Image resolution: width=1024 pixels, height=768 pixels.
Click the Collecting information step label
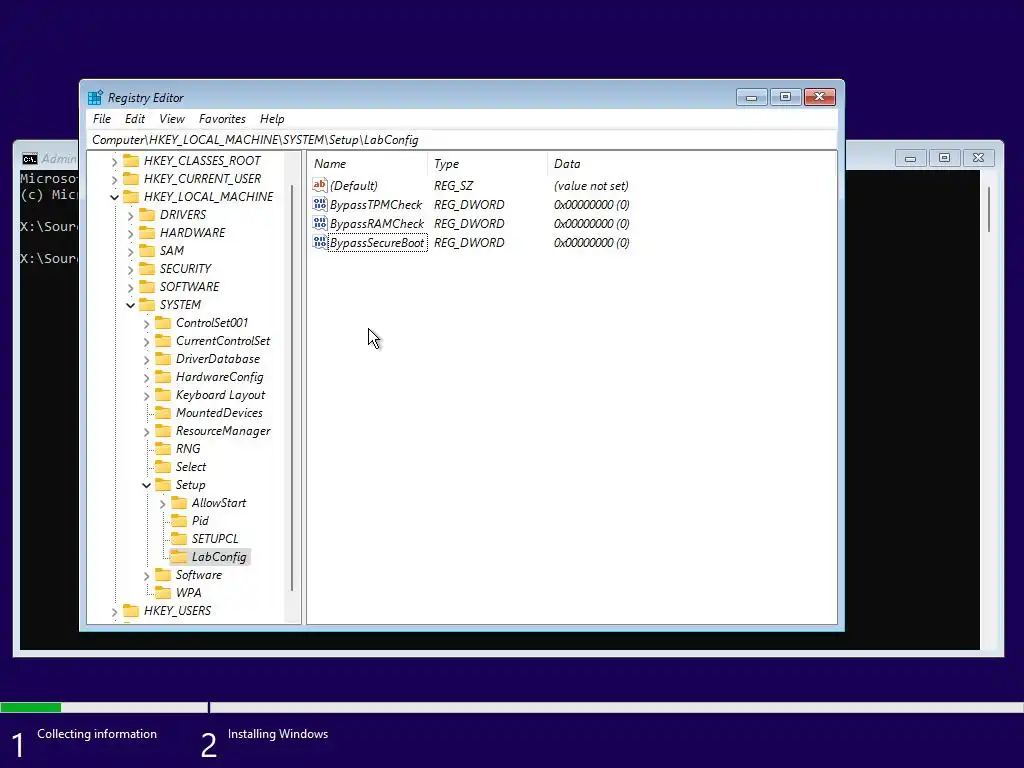point(97,734)
